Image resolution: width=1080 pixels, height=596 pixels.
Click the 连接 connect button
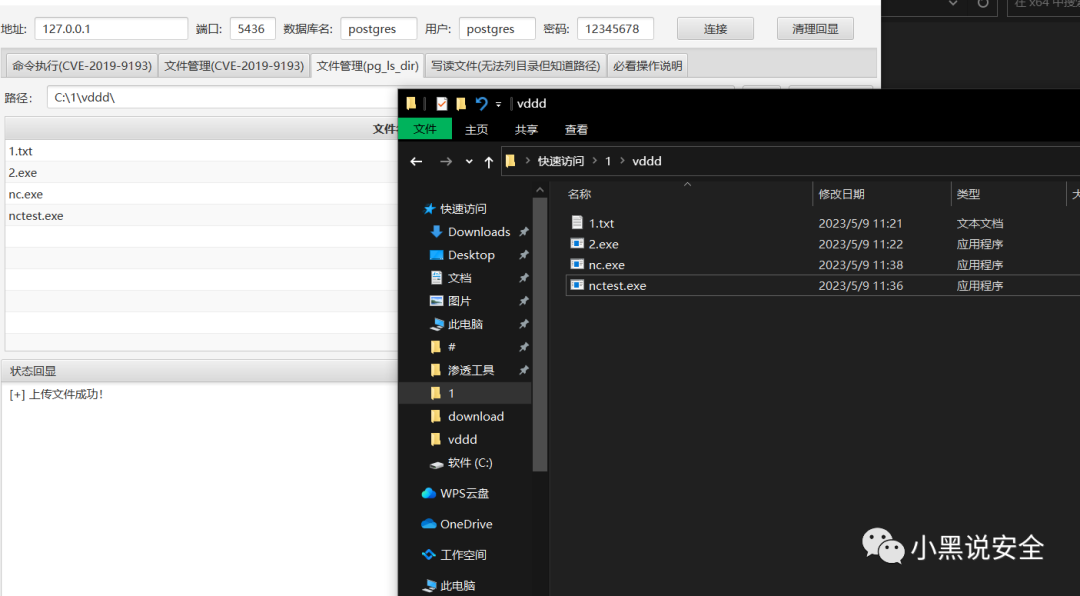715,29
